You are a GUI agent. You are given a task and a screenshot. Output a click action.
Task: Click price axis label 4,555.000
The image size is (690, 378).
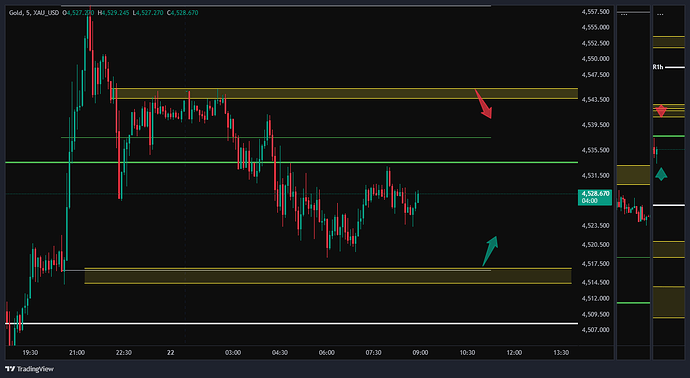(595, 27)
